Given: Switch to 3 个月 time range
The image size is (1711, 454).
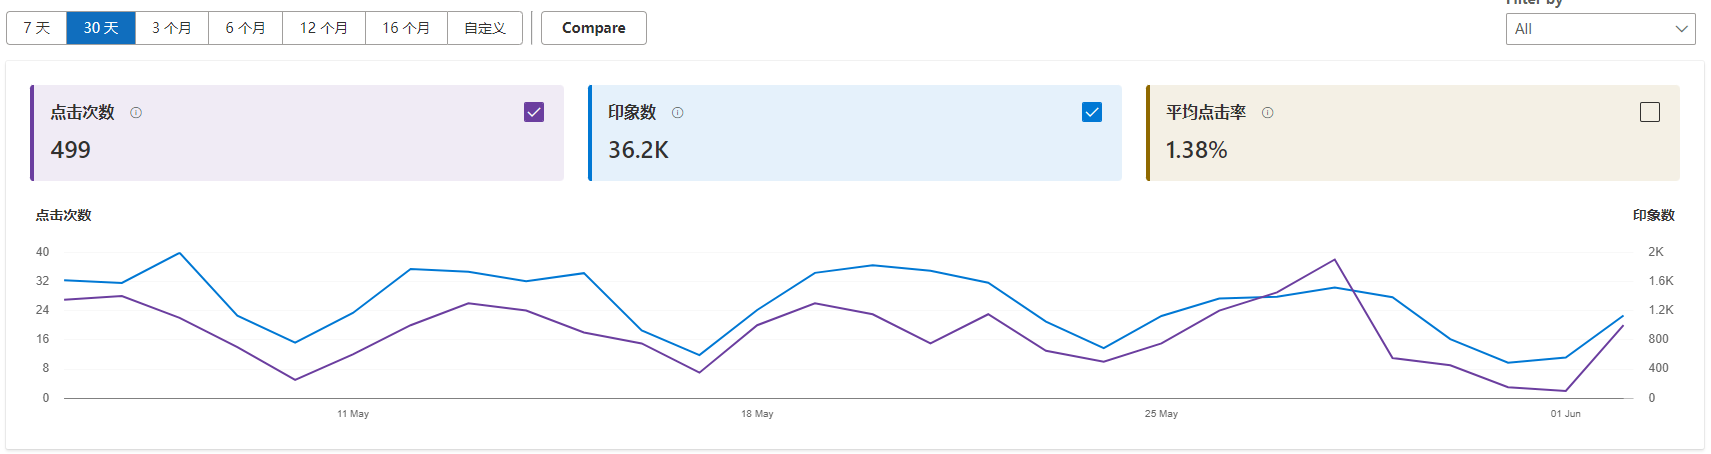Looking at the screenshot, I should pos(172,28).
